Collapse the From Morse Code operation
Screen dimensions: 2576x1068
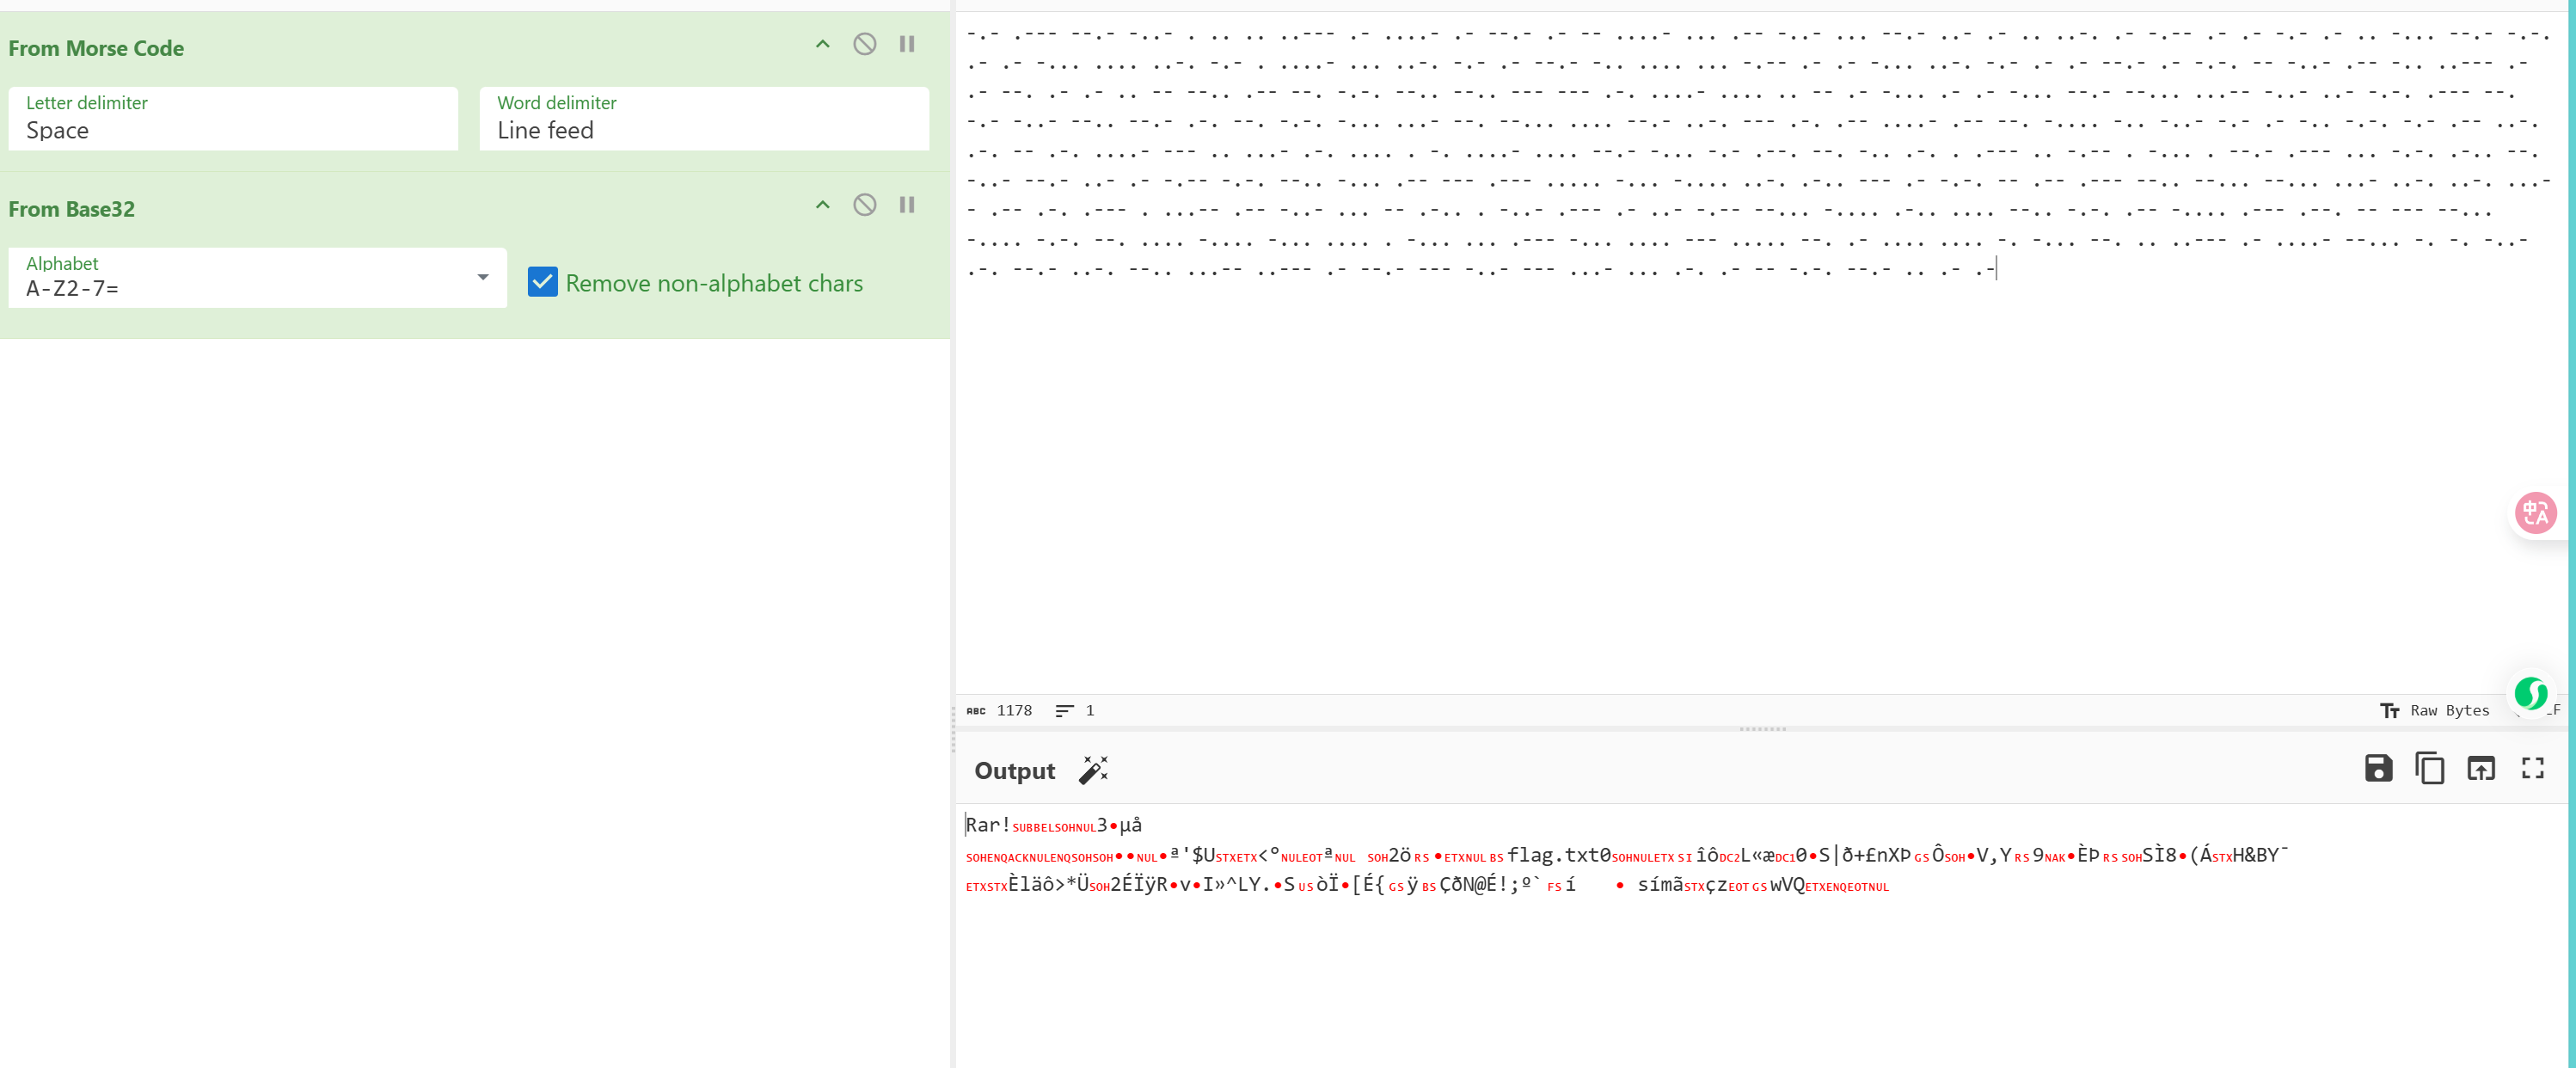(x=822, y=44)
